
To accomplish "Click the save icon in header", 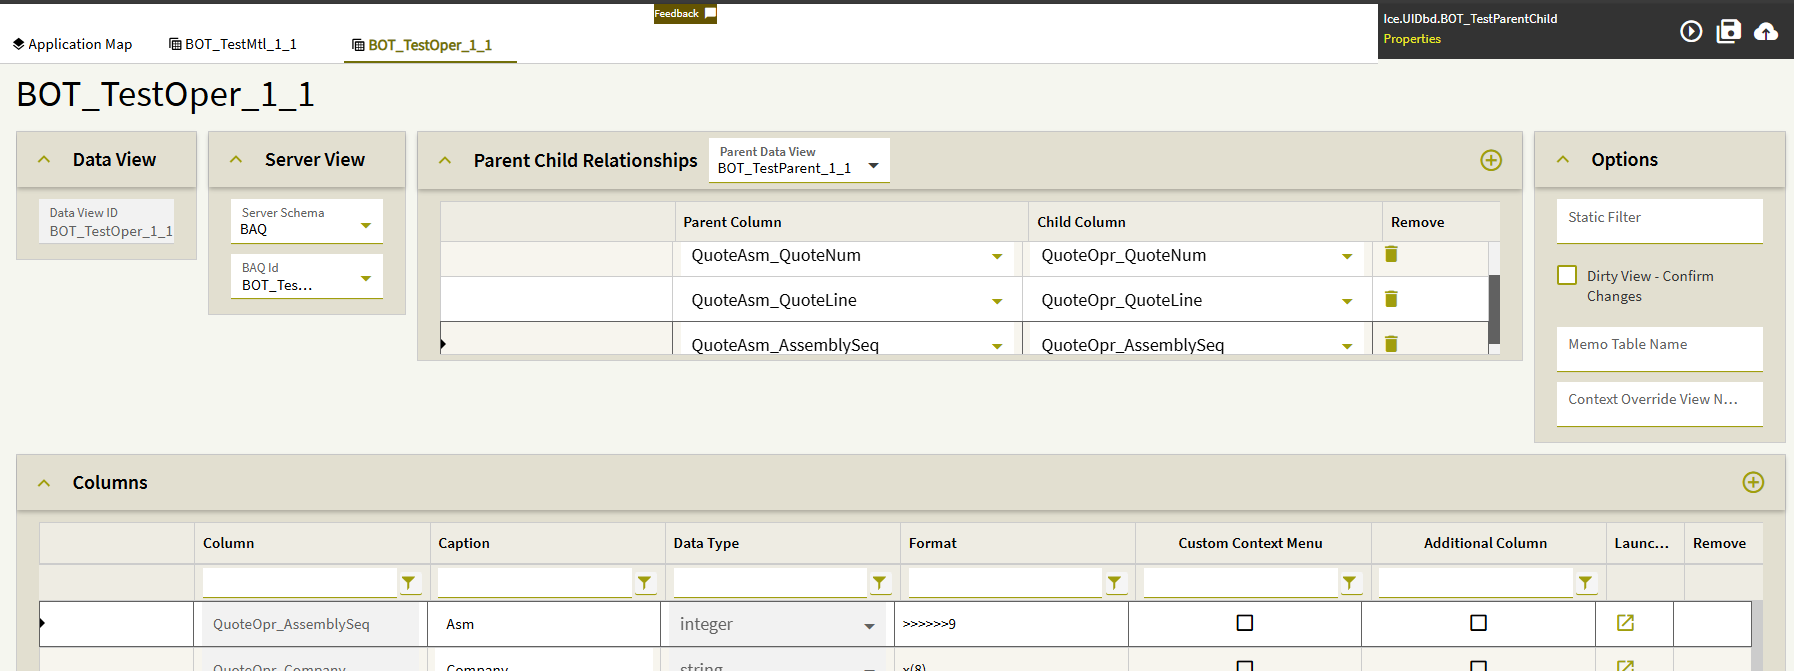I will [x=1729, y=32].
